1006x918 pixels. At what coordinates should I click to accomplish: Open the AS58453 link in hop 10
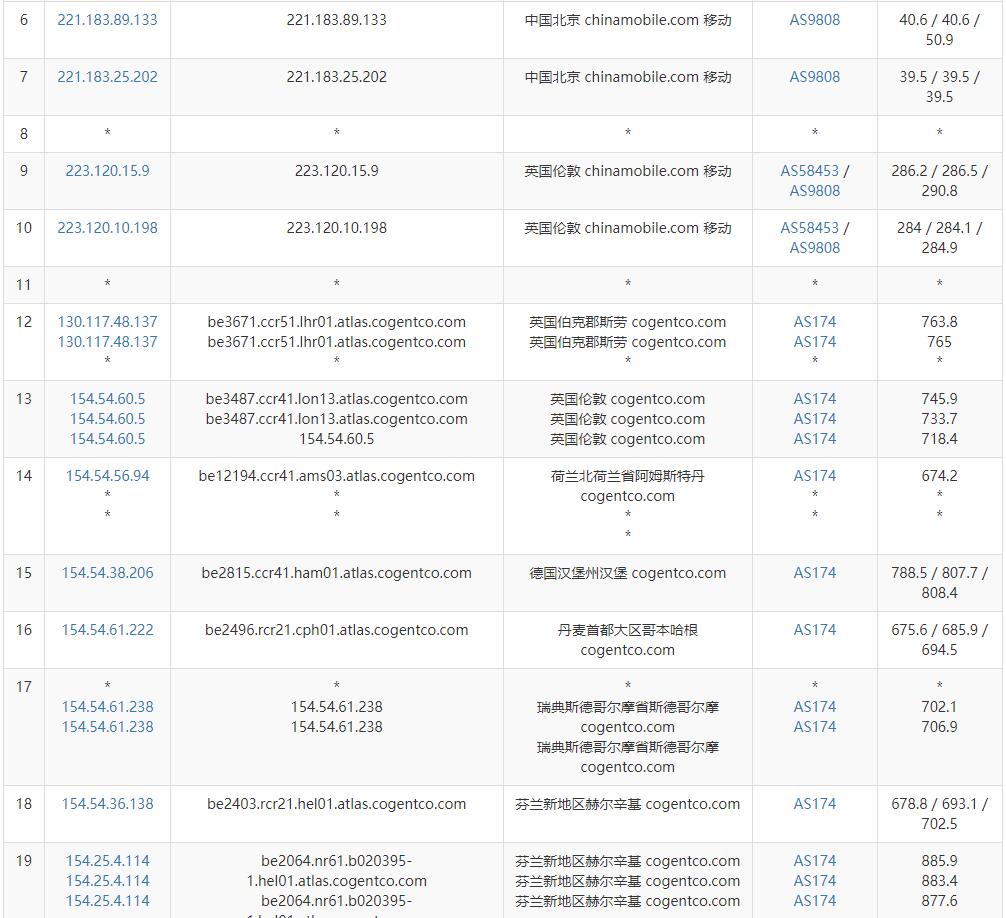tap(809, 228)
